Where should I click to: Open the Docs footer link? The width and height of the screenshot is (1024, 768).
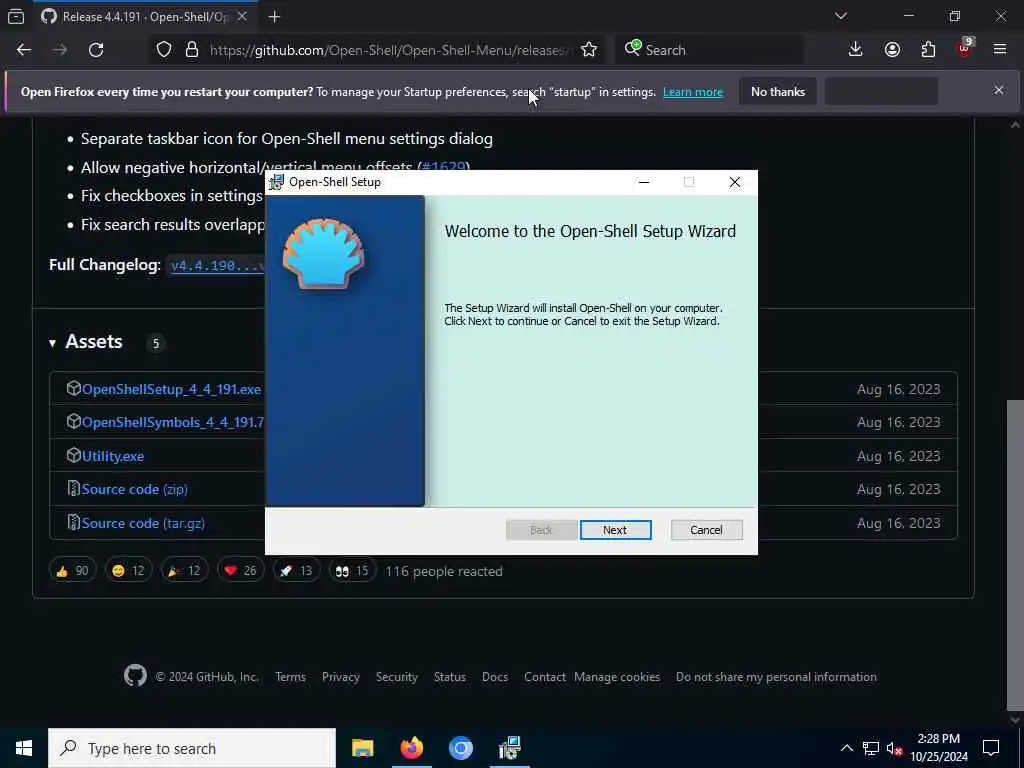(495, 677)
